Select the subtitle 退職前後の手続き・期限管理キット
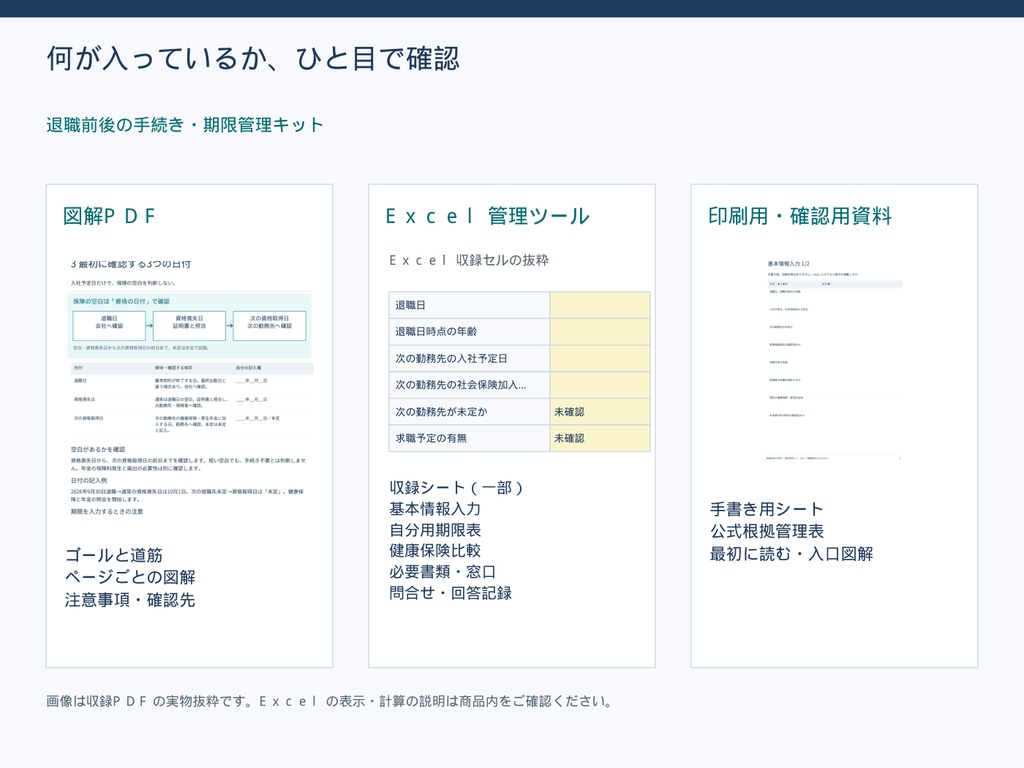1024x768 pixels. point(185,125)
